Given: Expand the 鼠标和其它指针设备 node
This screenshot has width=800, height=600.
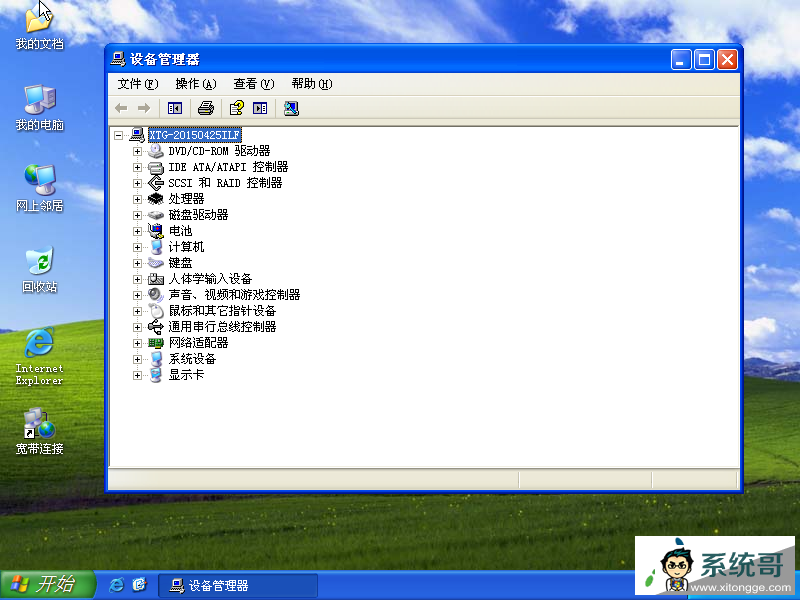Looking at the screenshot, I should click(x=137, y=311).
